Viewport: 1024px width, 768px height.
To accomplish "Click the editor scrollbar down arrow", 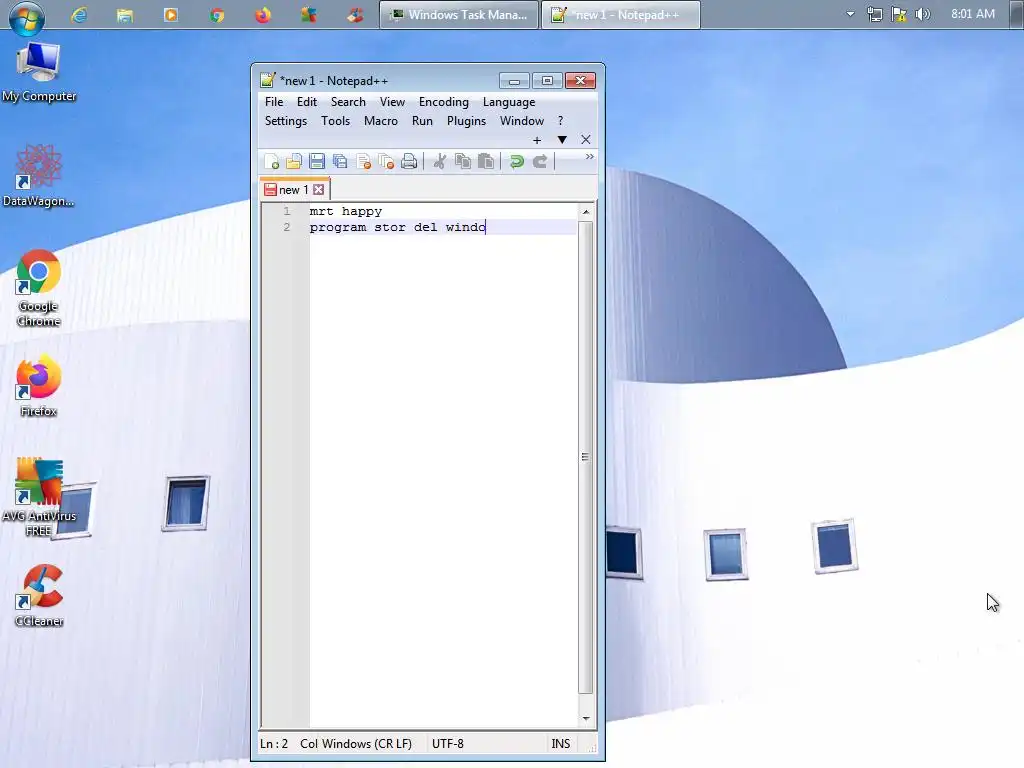I will click(586, 718).
